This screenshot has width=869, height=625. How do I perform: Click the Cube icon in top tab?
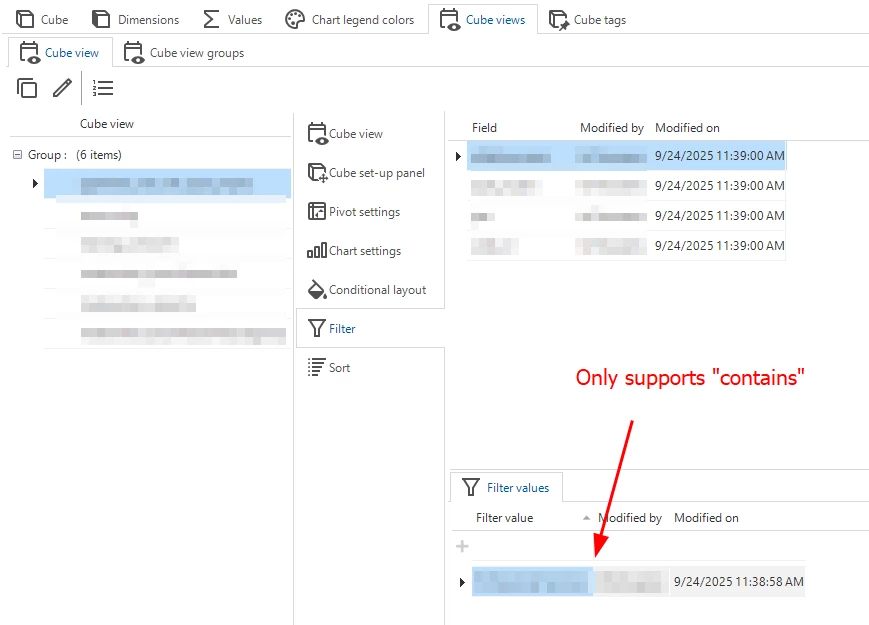[25, 19]
